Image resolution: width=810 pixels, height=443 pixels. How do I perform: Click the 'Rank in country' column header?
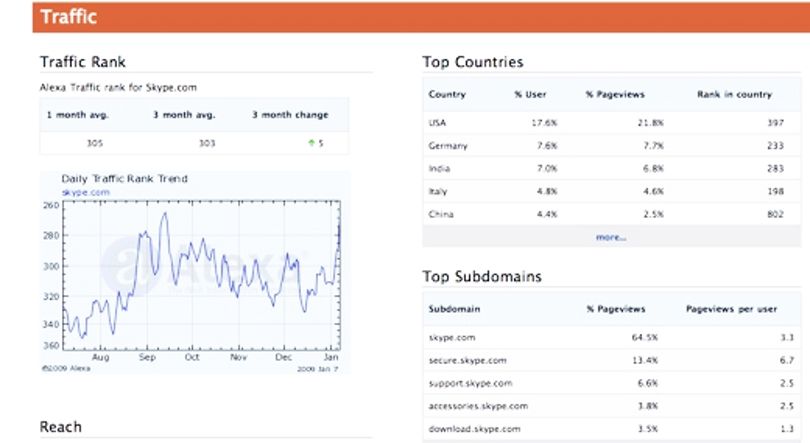734,94
